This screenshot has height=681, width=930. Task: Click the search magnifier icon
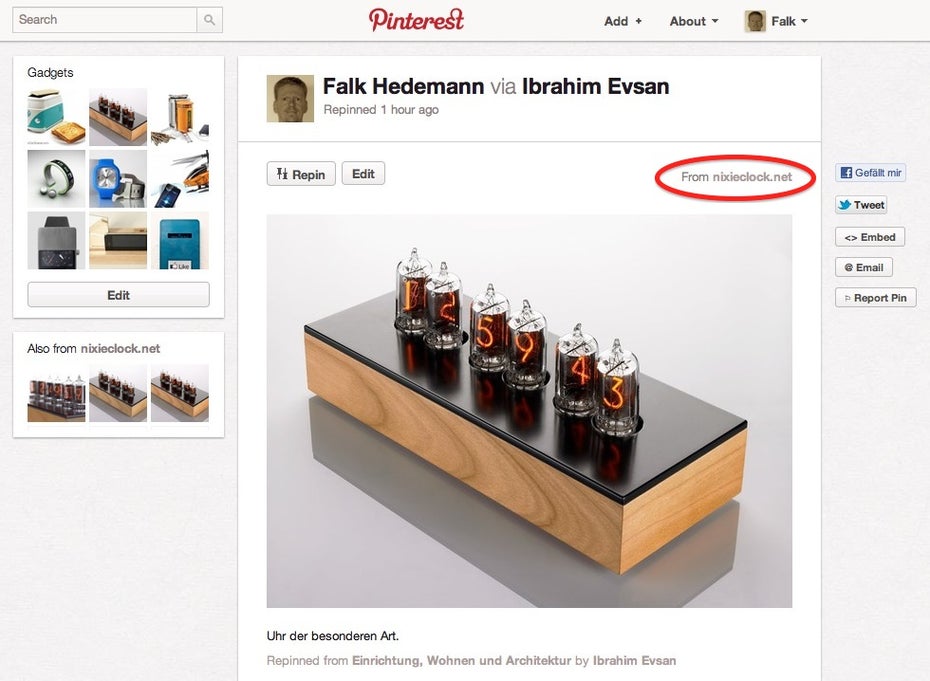coord(209,20)
